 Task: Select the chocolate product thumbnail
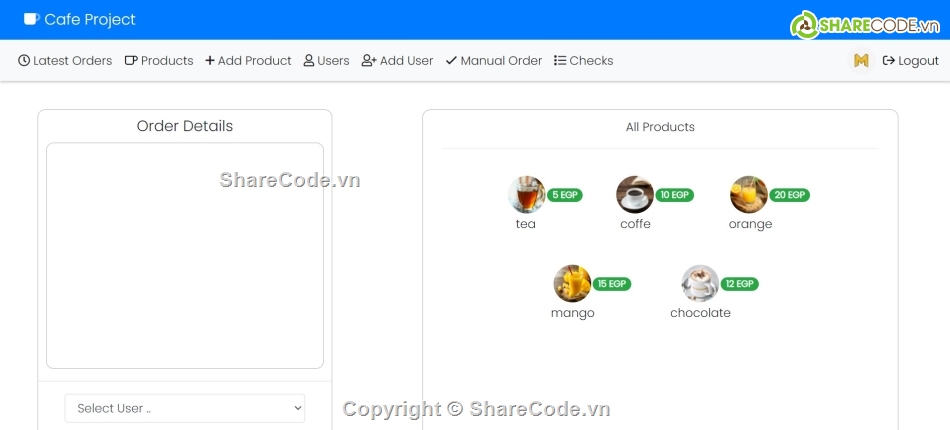pyautogui.click(x=700, y=283)
